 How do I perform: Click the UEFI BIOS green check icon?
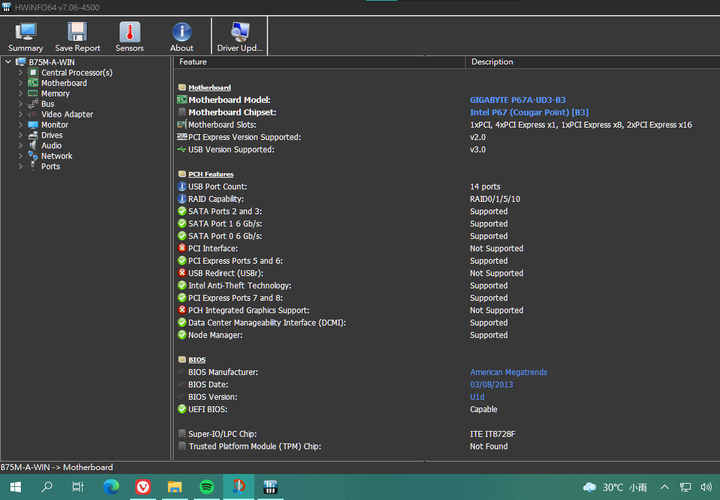tap(182, 409)
